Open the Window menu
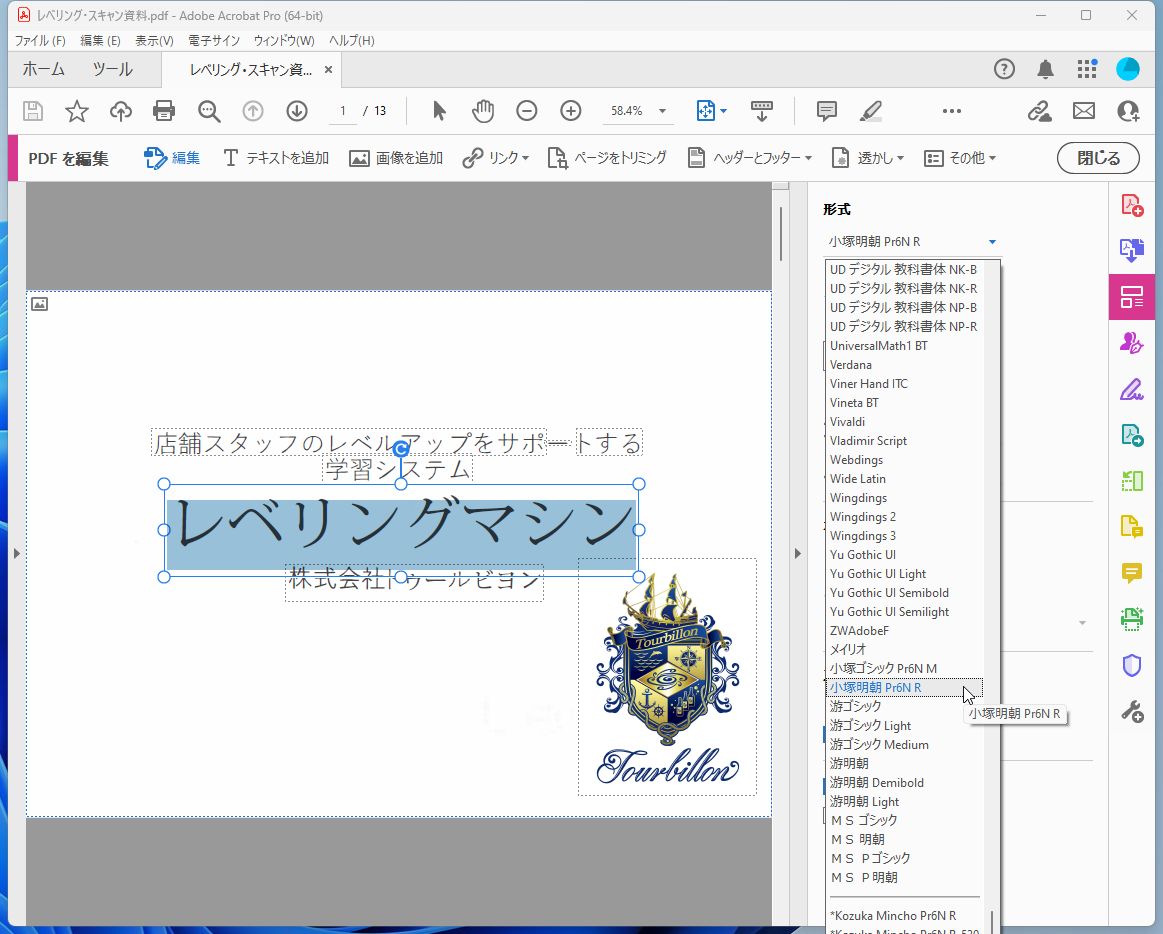 284,41
